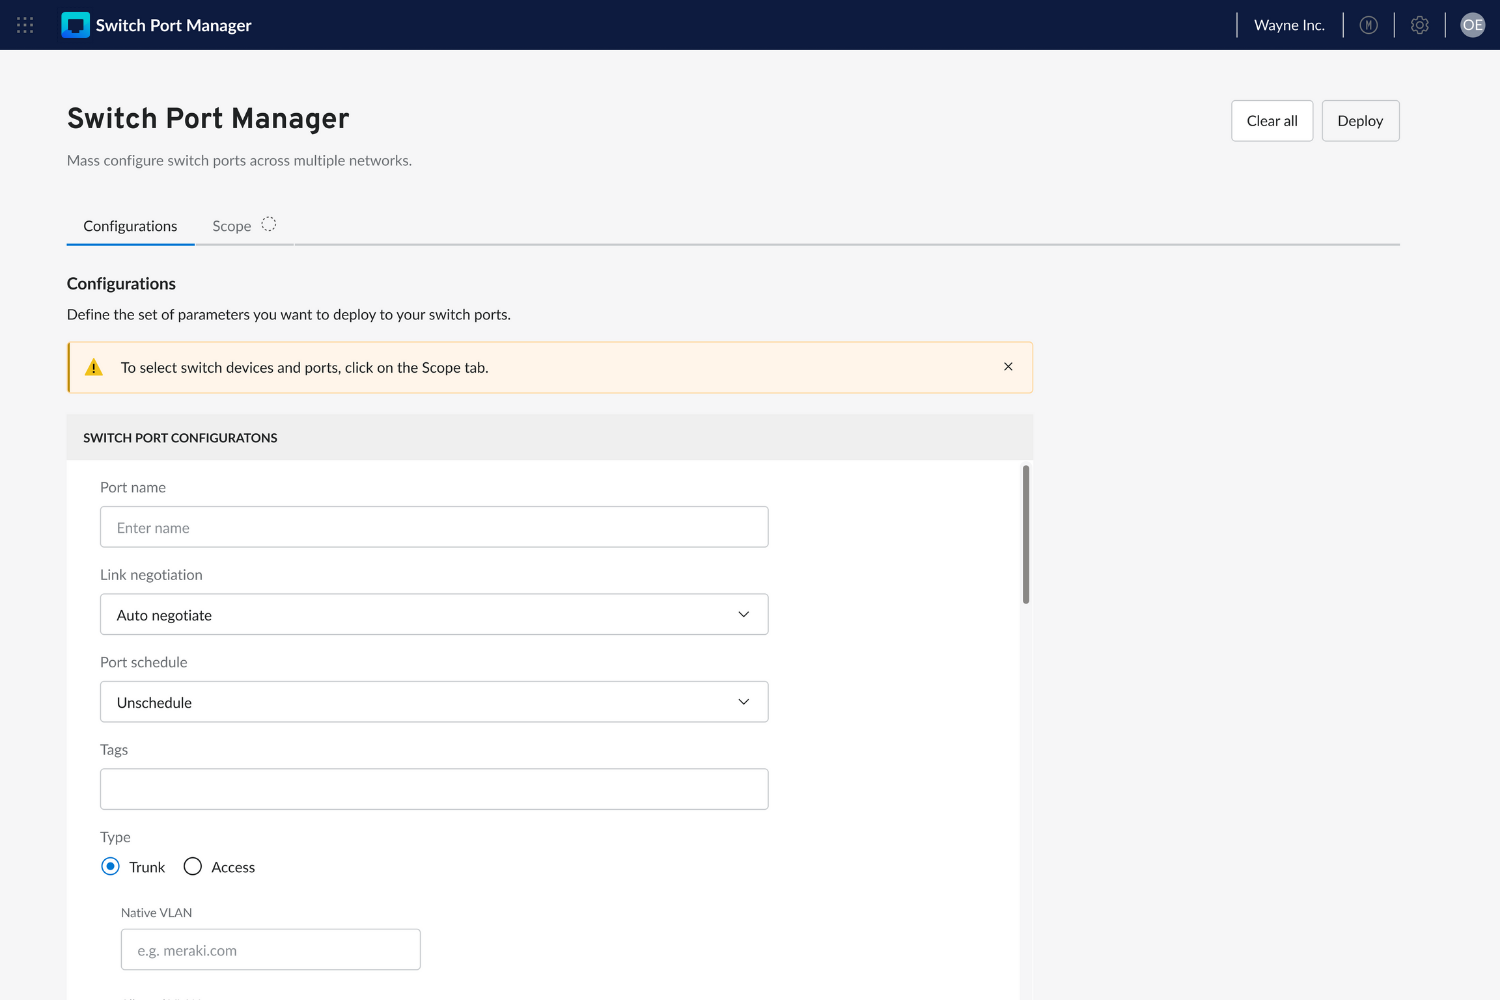Click the Native VLAN label
This screenshot has width=1500, height=1000.
coord(156,913)
